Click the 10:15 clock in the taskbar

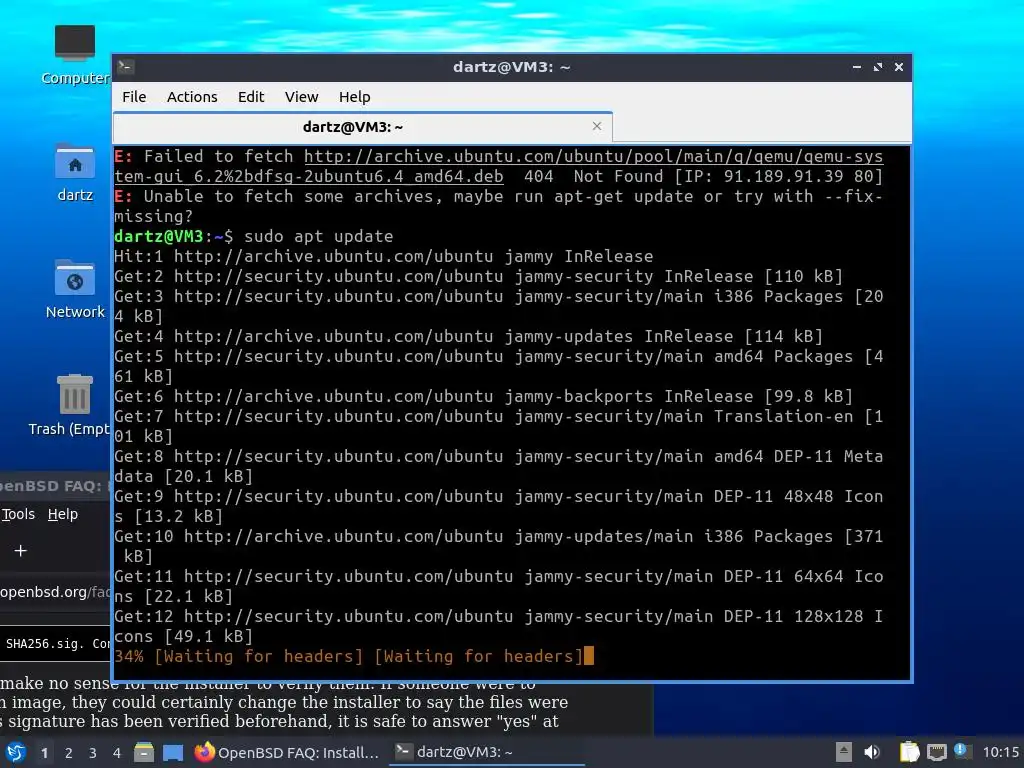1000,752
